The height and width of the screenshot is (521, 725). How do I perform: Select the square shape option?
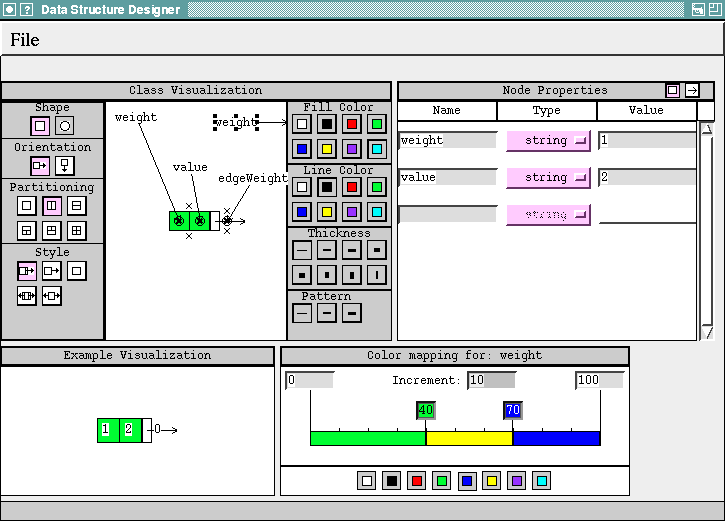[x=40, y=126]
